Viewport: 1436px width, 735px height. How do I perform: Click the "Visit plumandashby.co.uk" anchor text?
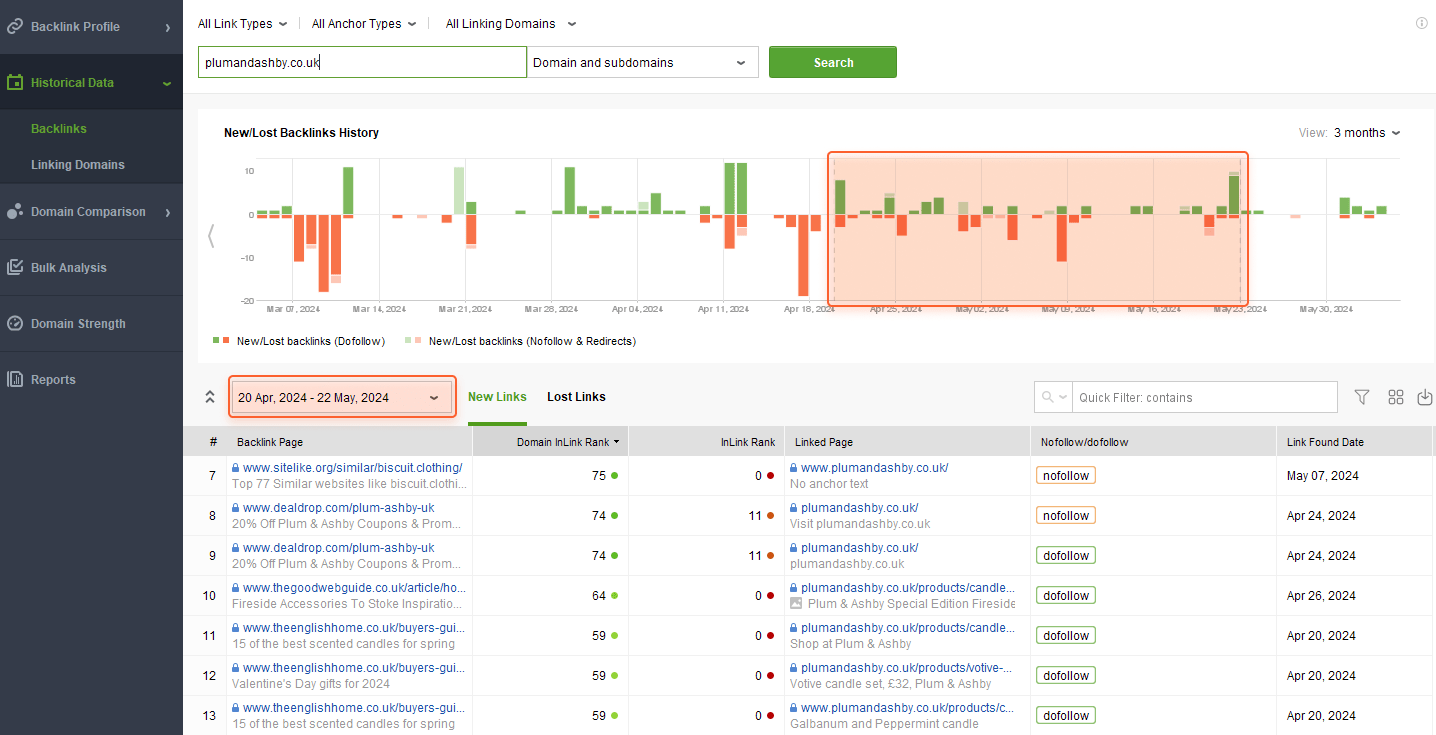pos(860,524)
